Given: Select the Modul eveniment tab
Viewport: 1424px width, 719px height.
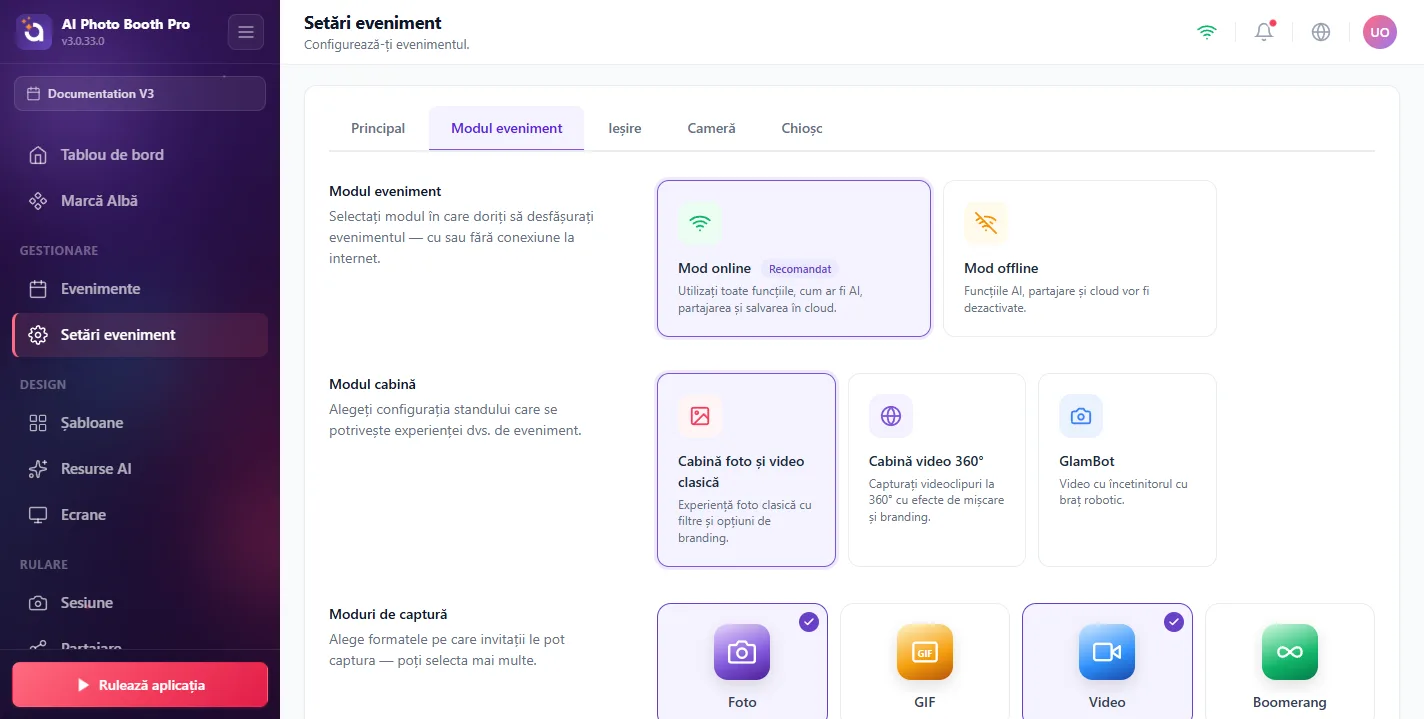Looking at the screenshot, I should pos(507,128).
